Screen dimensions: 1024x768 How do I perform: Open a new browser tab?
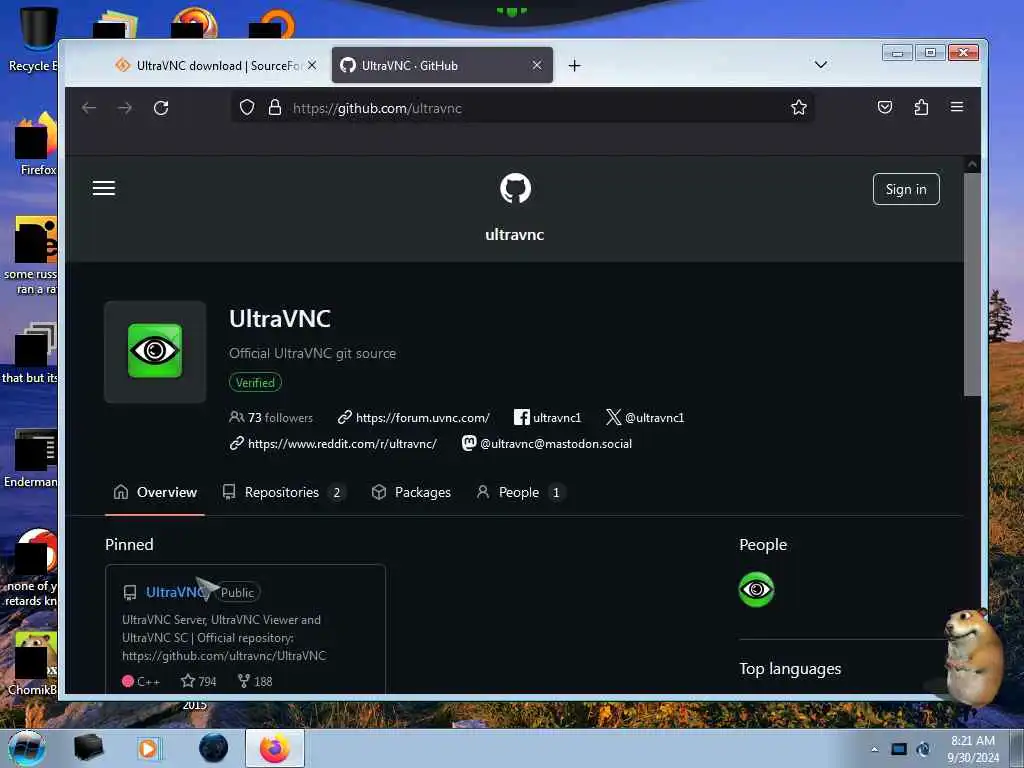[x=574, y=65]
